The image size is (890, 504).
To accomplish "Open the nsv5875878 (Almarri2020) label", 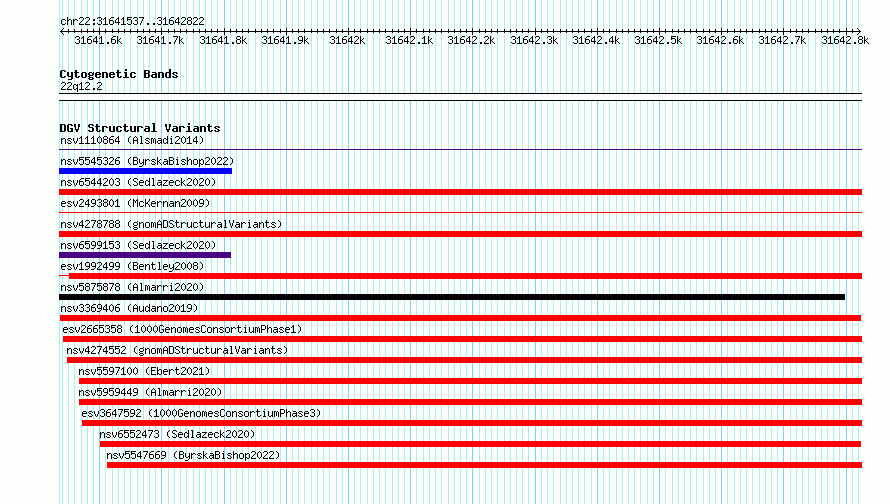I will pyautogui.click(x=132, y=287).
